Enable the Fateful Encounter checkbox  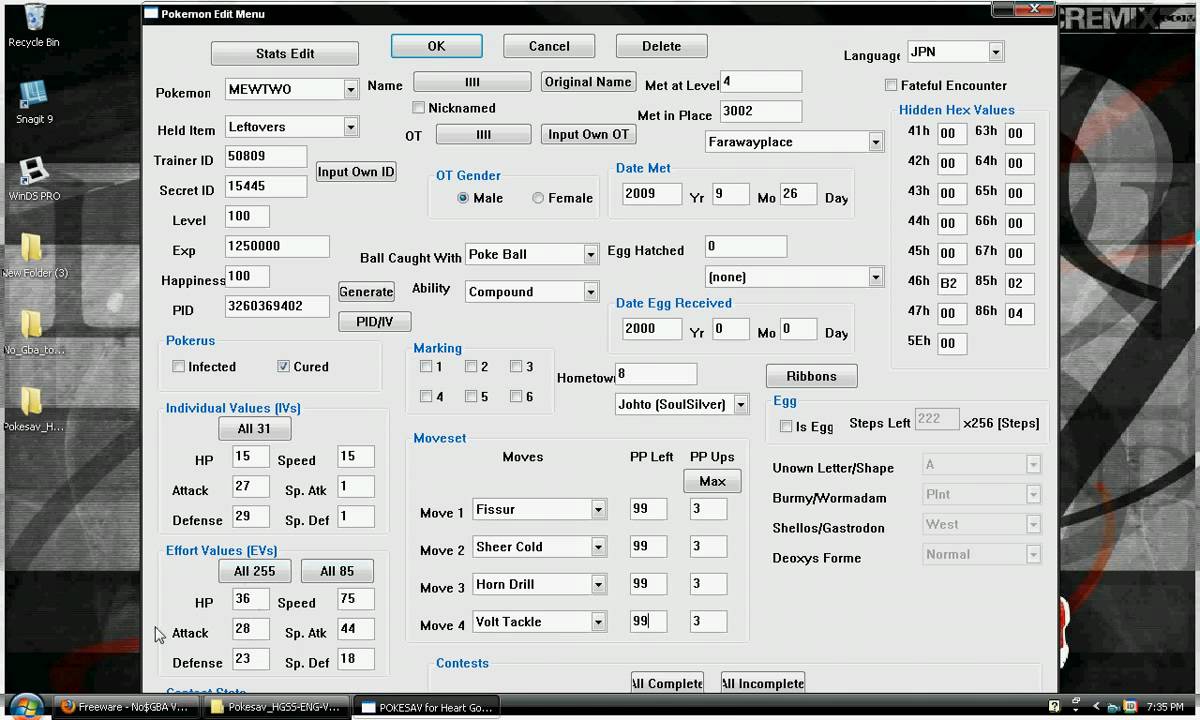(x=891, y=85)
